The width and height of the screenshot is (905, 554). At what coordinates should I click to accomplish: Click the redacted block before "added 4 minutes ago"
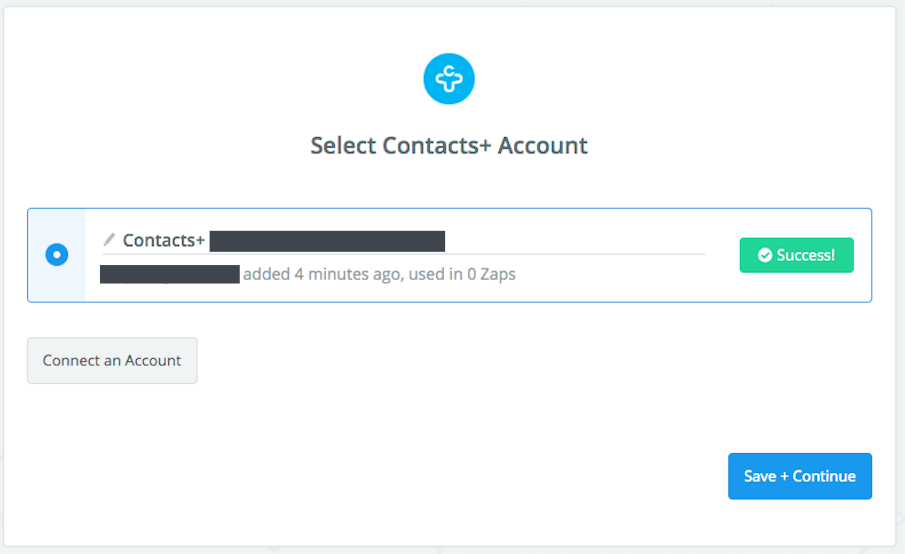coord(170,273)
